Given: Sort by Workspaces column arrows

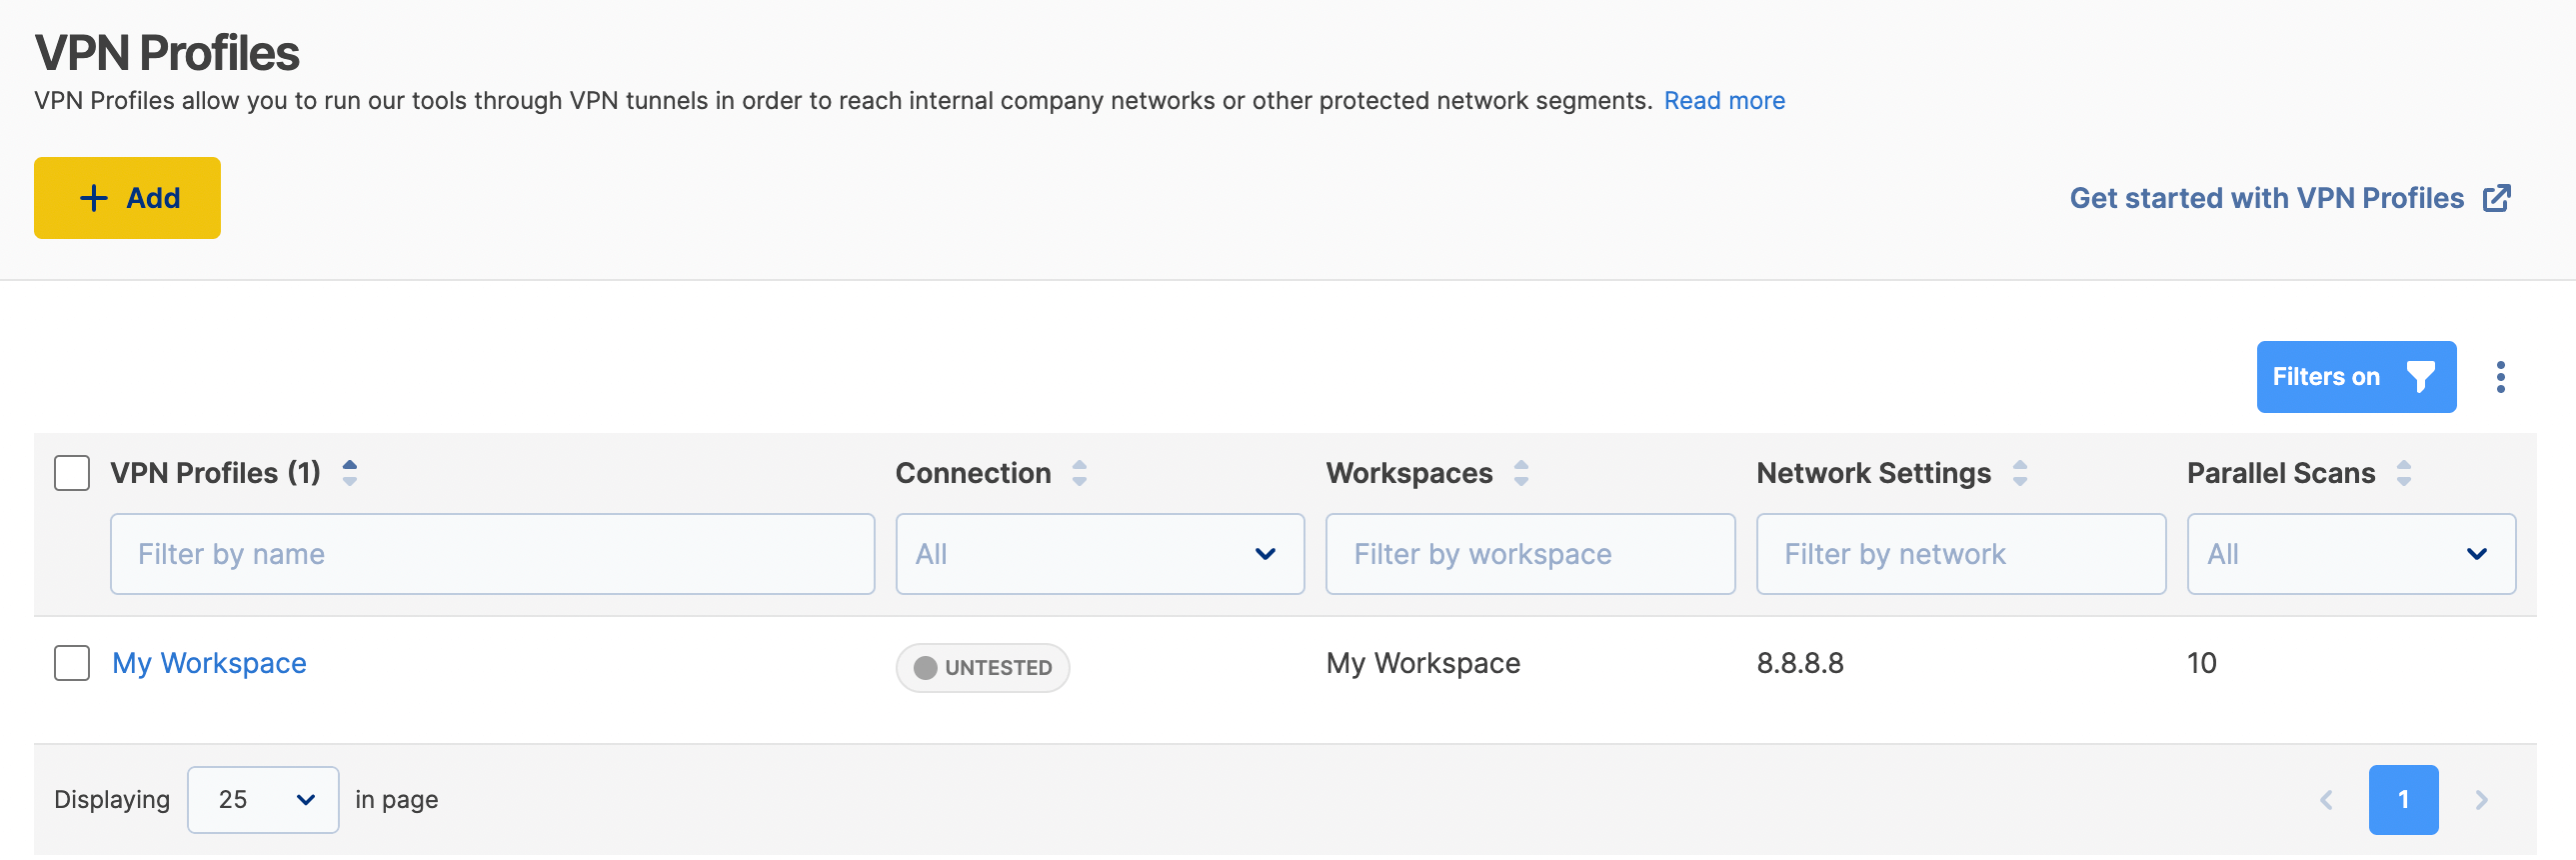Looking at the screenshot, I should (x=1520, y=473).
